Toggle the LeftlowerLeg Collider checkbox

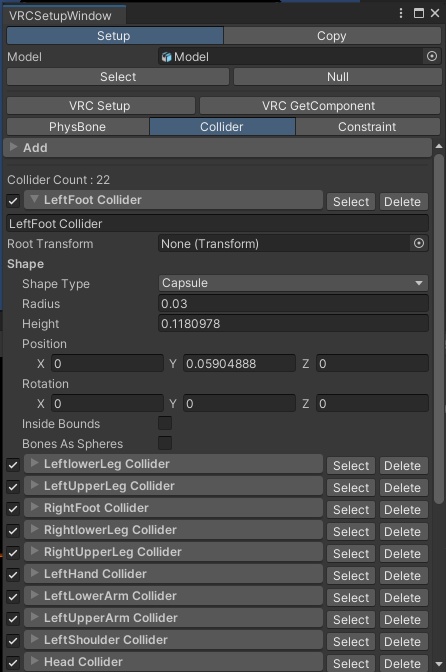pos(13,465)
